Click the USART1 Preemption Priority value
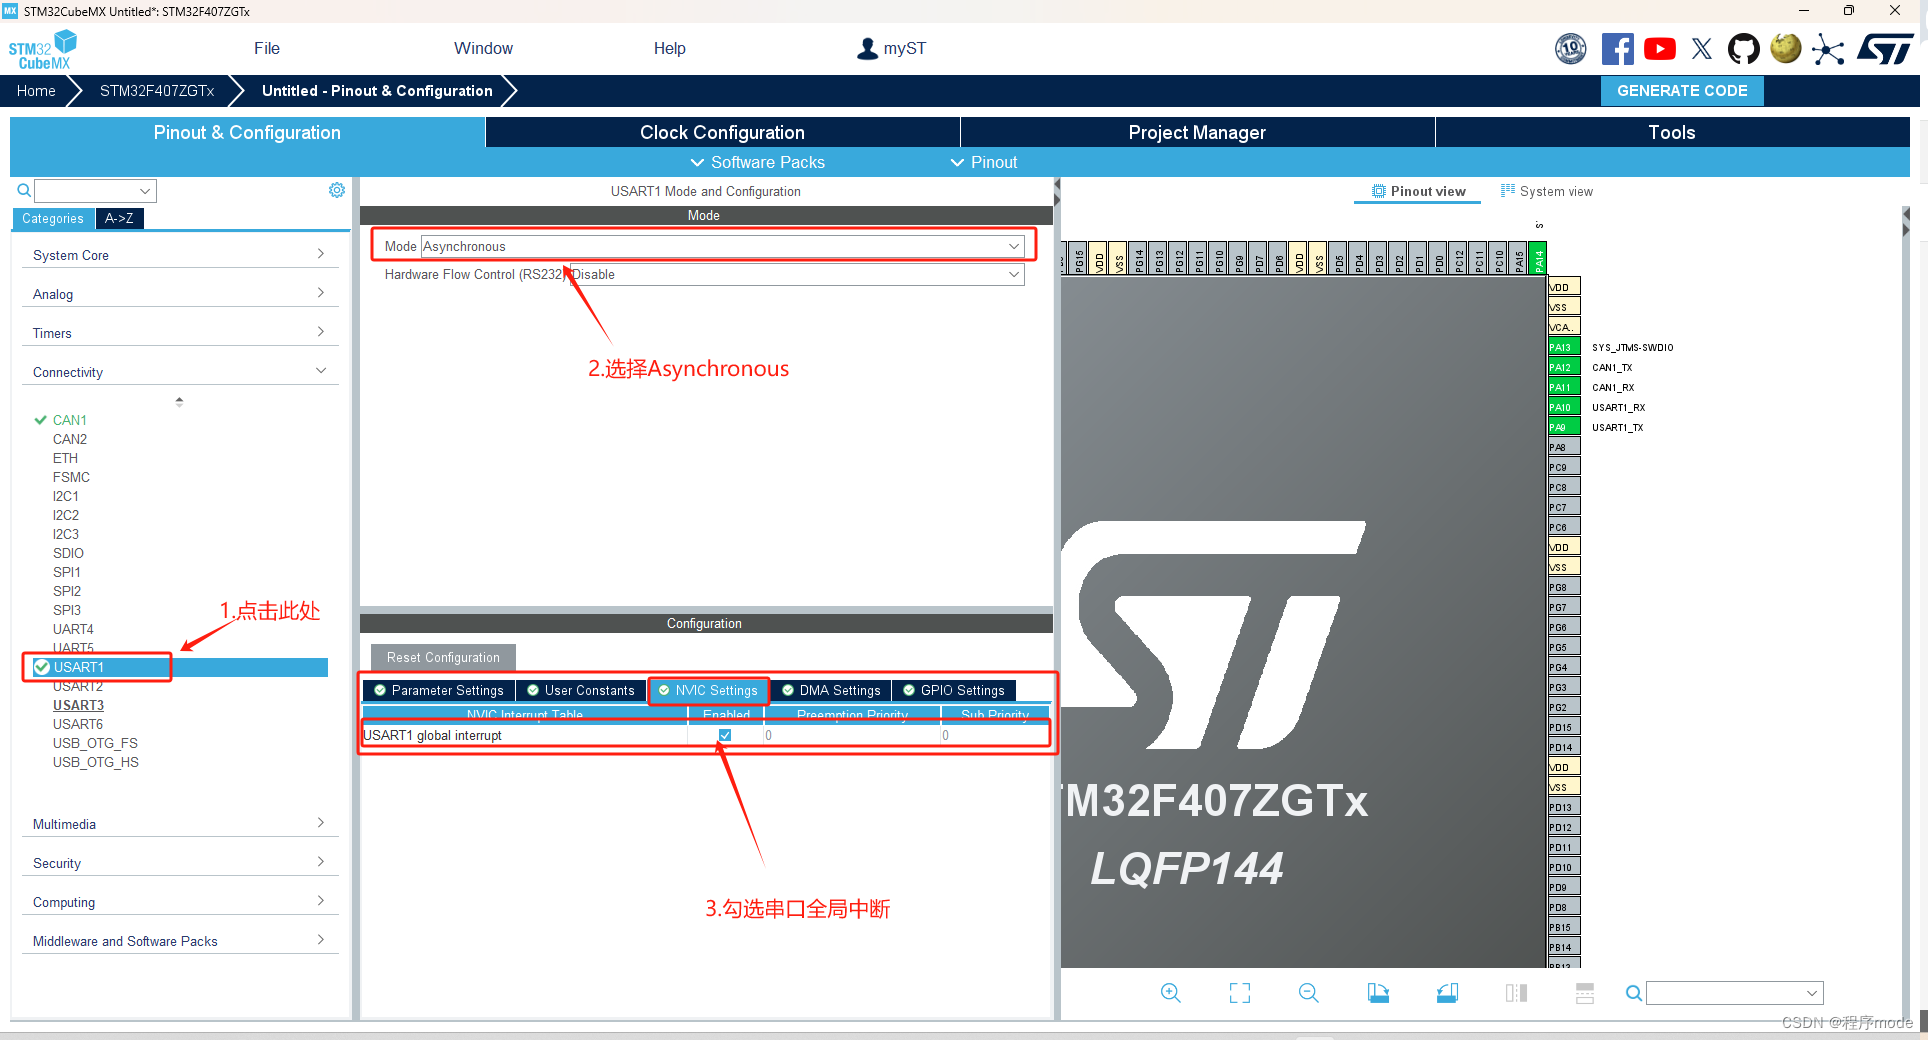 (852, 735)
